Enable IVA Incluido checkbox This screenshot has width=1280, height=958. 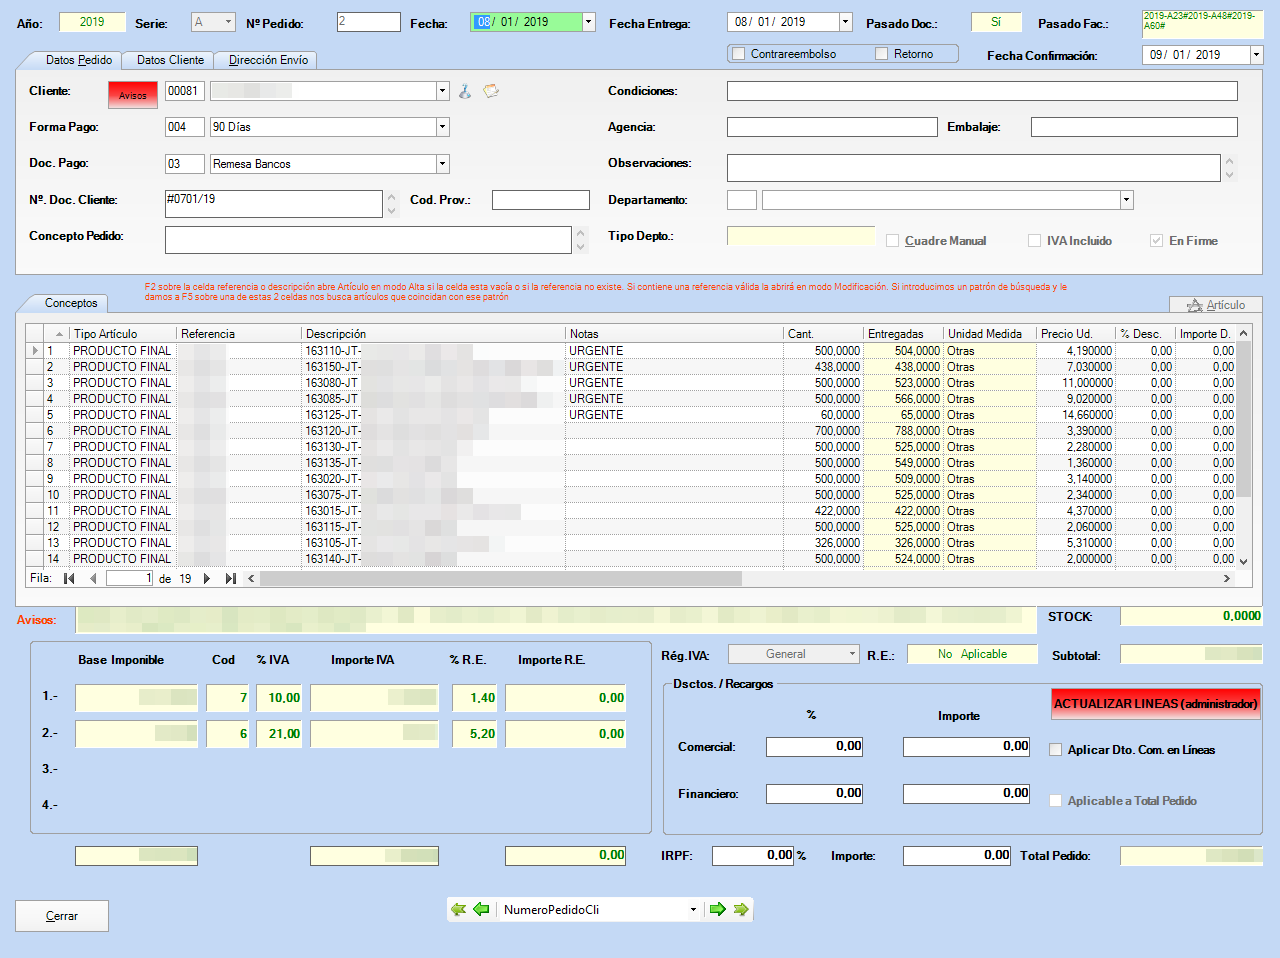tap(1035, 241)
